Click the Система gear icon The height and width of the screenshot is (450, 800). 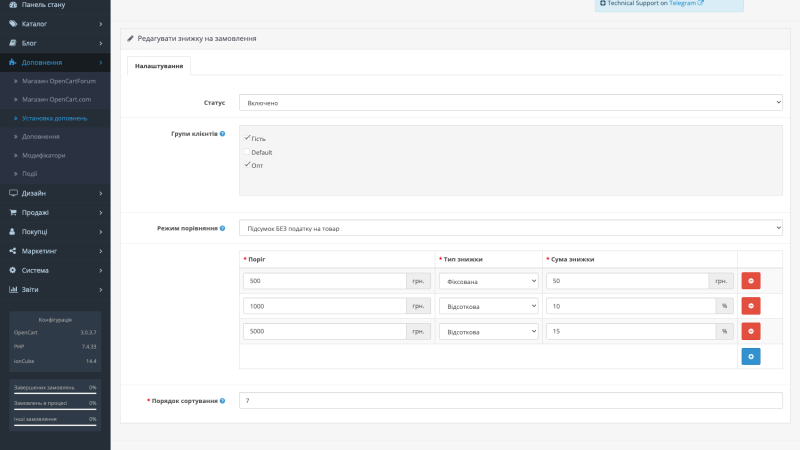(x=13, y=270)
